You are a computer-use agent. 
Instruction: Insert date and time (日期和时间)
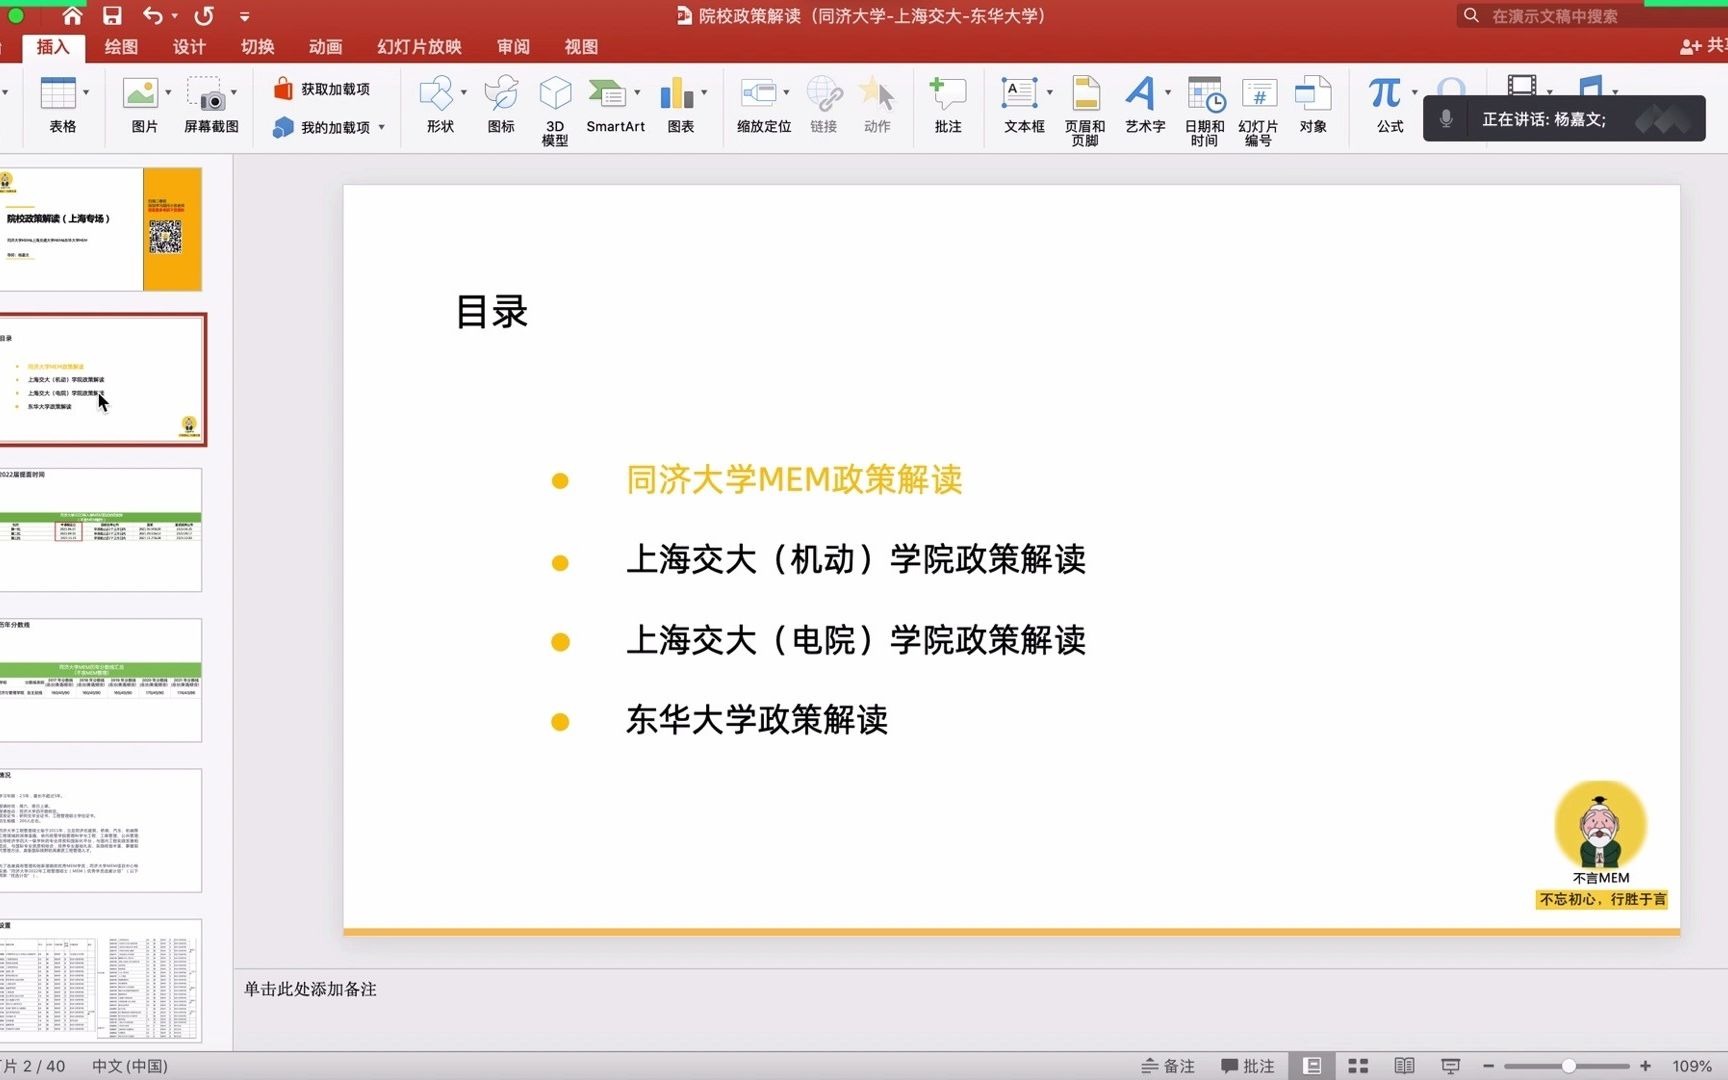1204,110
